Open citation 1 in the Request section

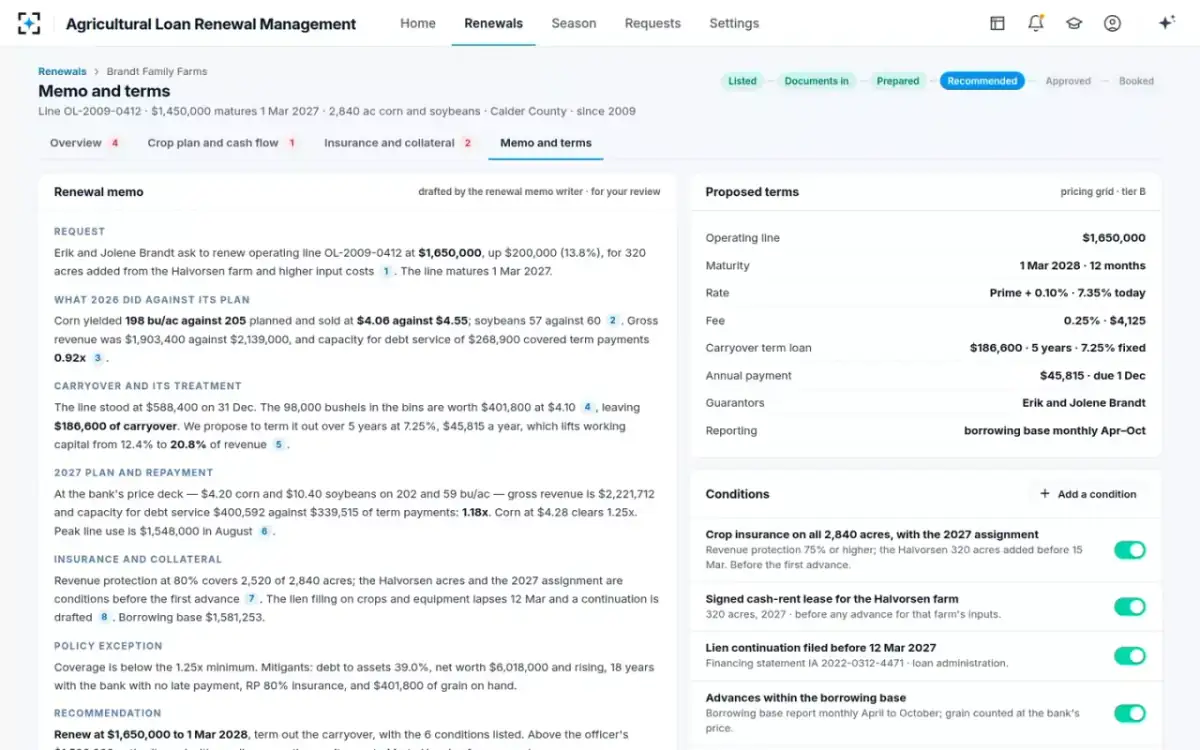[386, 271]
